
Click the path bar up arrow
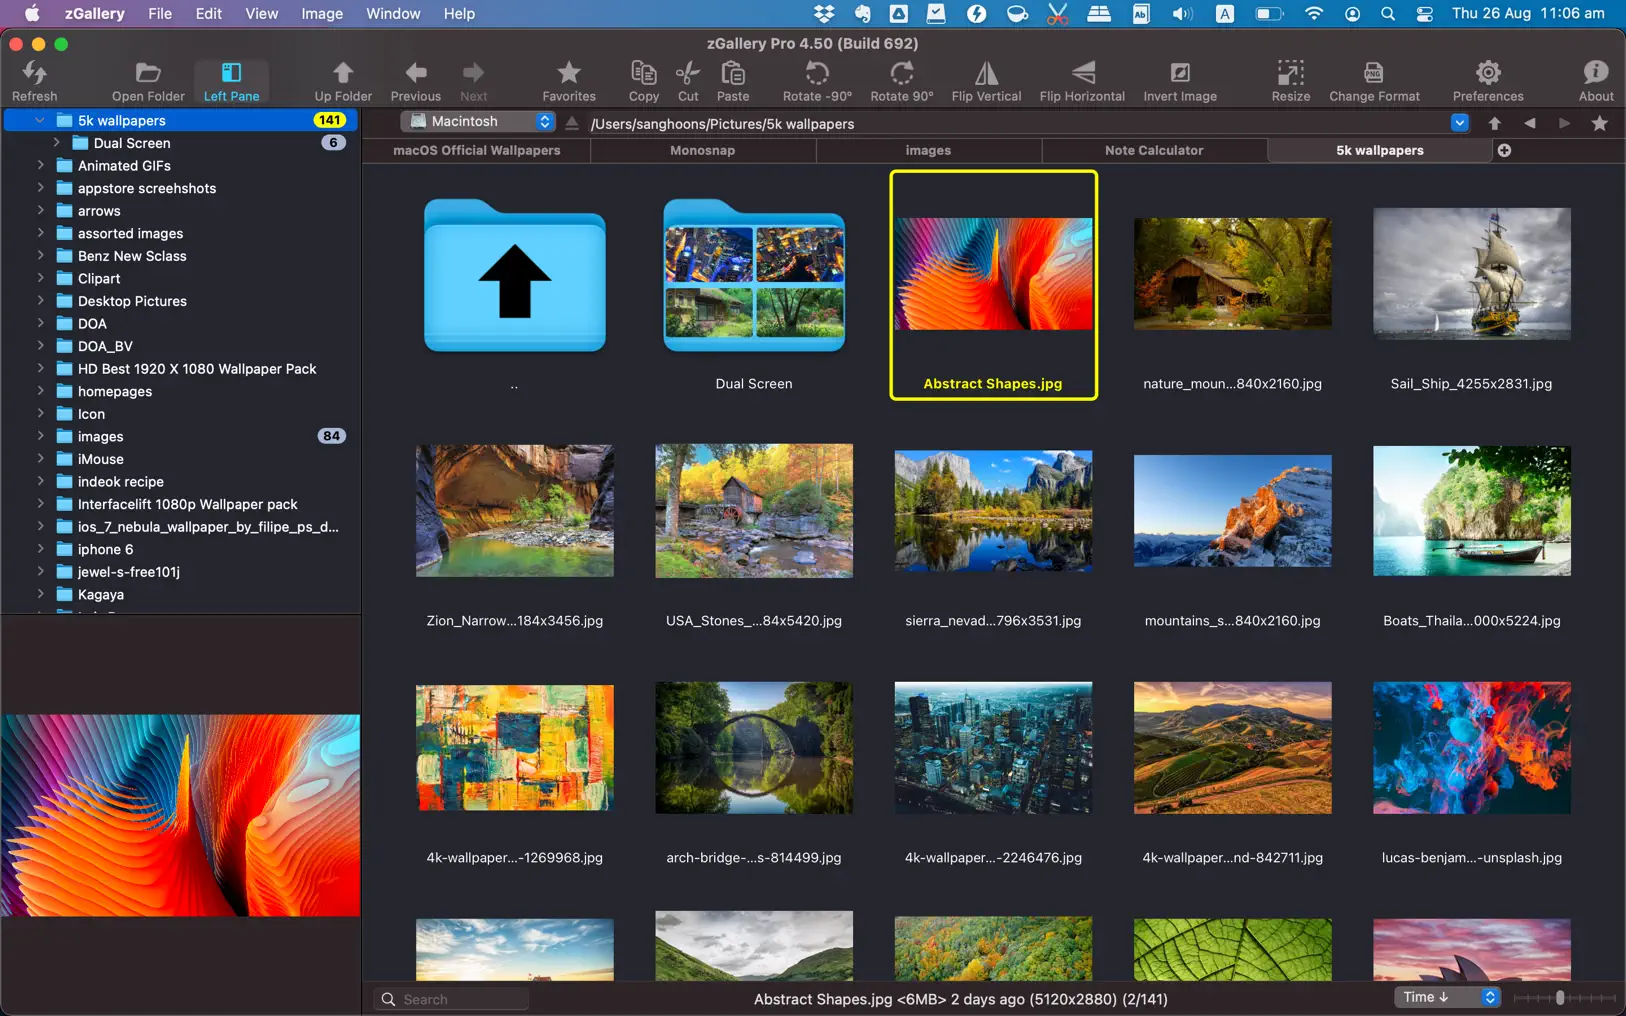pos(1494,123)
